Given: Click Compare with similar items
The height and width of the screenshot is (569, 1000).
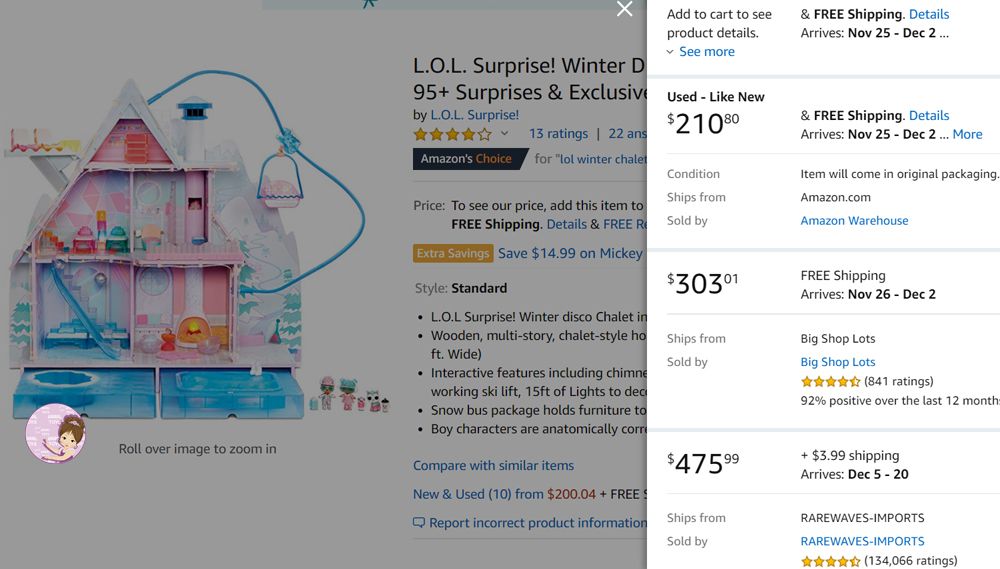Looking at the screenshot, I should pyautogui.click(x=493, y=466).
